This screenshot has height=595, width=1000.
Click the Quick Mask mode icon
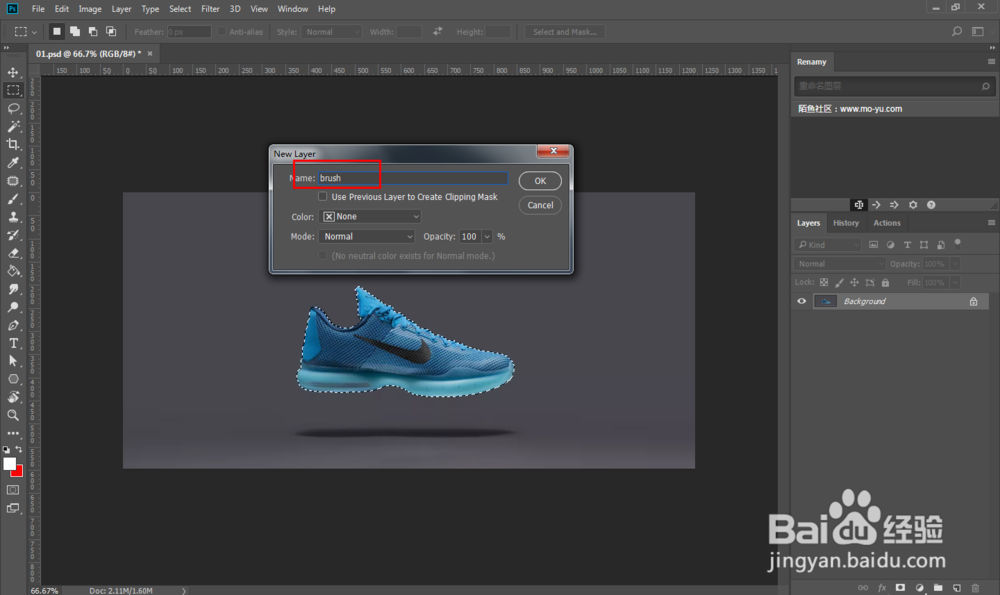coord(13,490)
